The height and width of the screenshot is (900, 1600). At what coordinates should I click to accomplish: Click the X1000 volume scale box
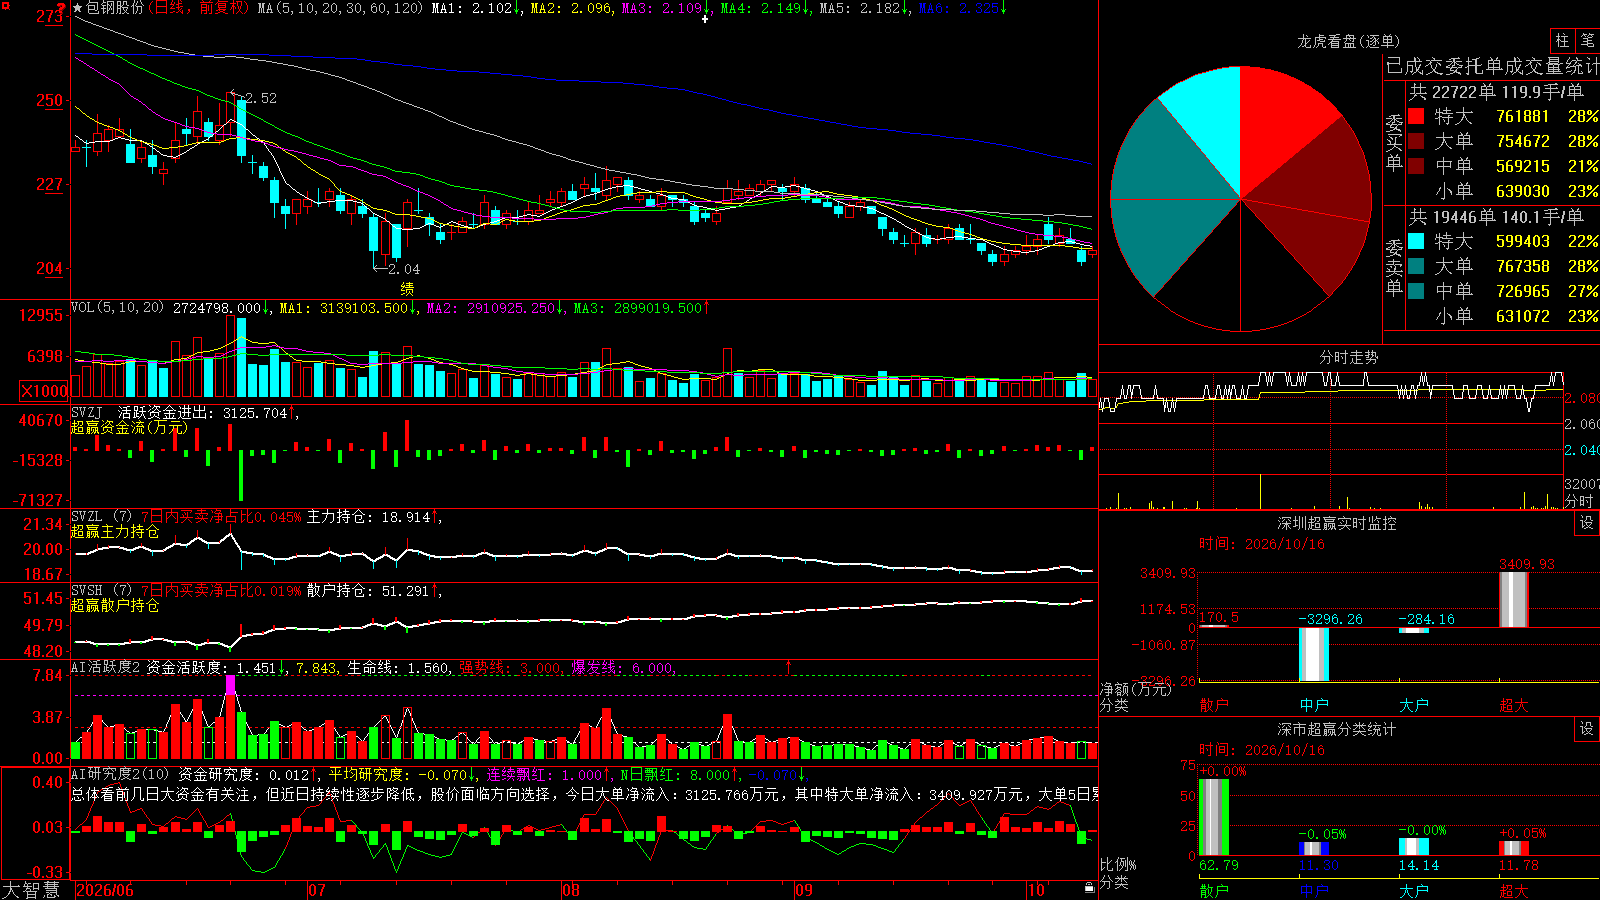[x=44, y=391]
